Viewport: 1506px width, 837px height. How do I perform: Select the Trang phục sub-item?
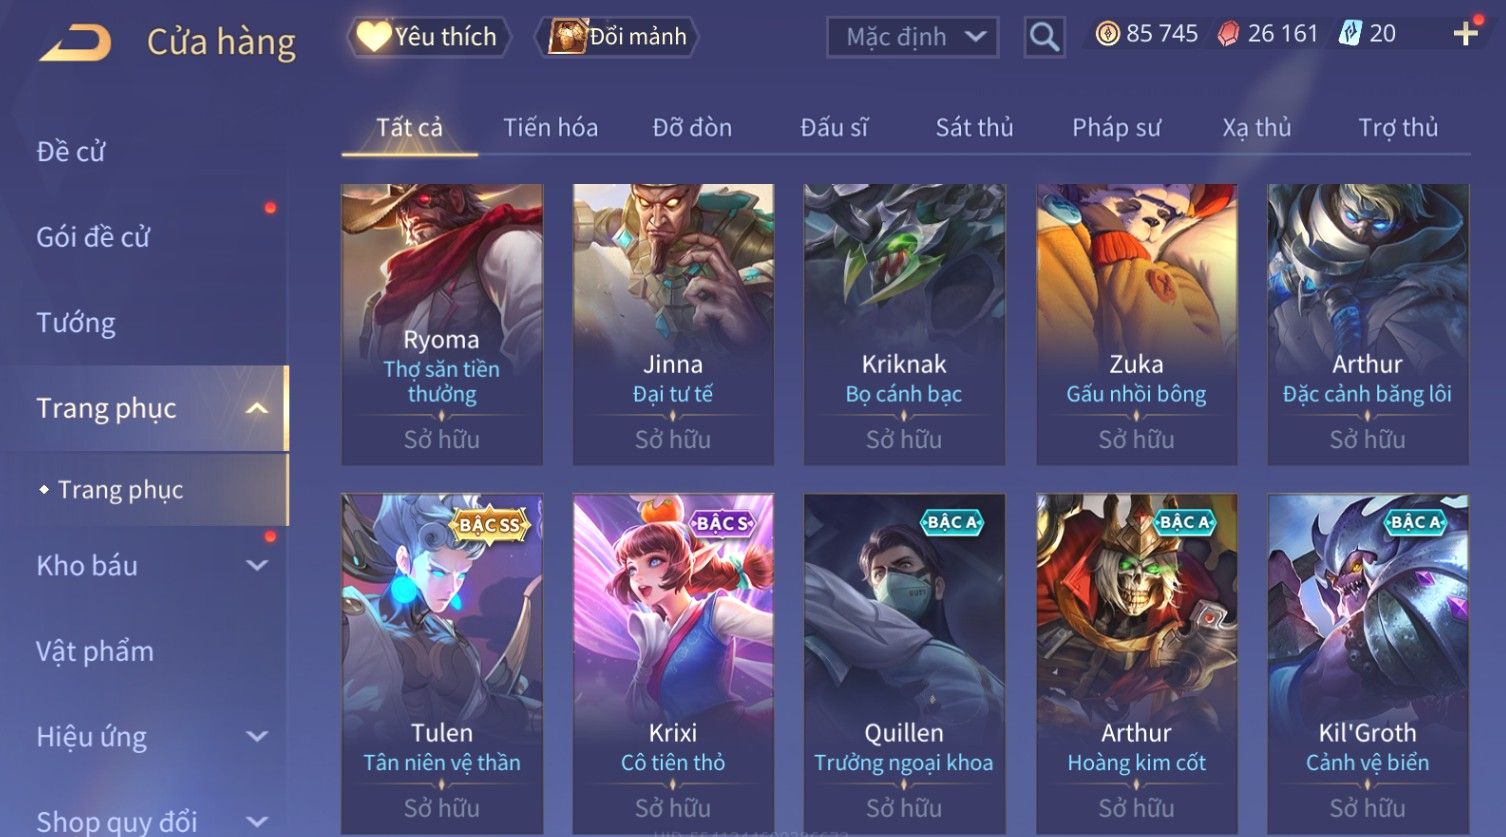pos(121,490)
